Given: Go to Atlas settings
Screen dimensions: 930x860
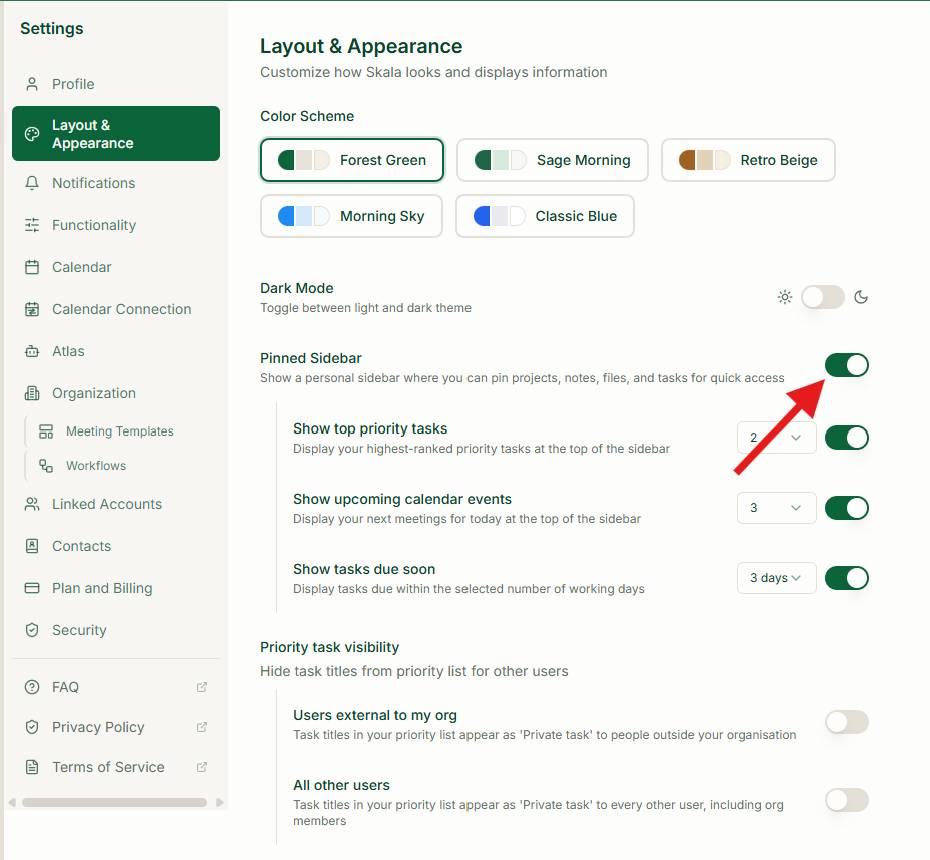Looking at the screenshot, I should point(116,352).
